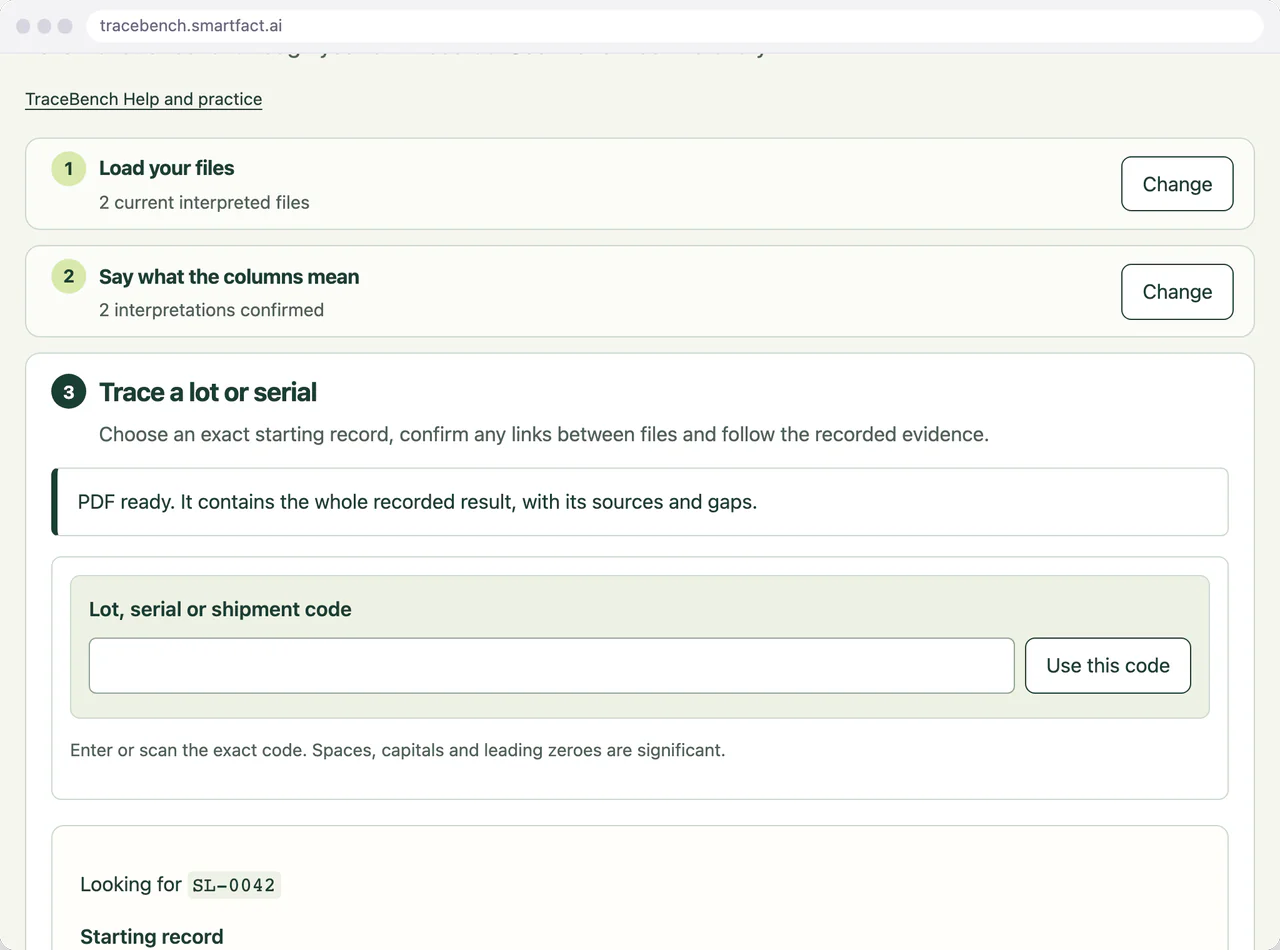Click the Starting record heading

[152, 937]
